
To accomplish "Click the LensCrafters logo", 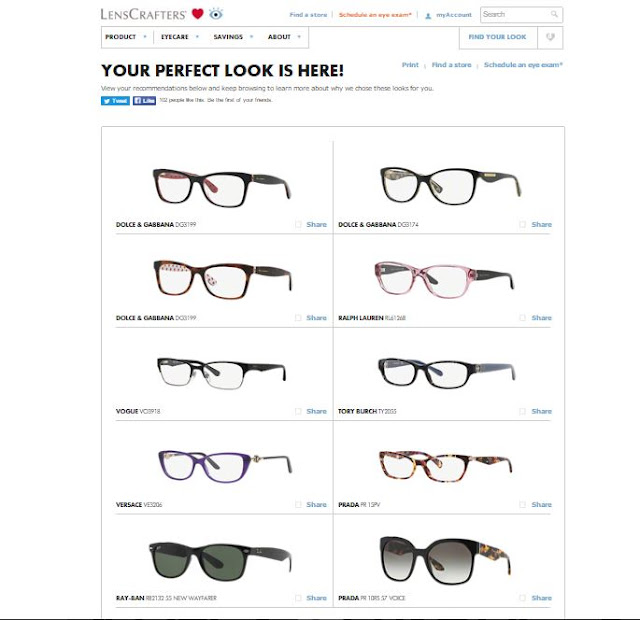I will (143, 14).
